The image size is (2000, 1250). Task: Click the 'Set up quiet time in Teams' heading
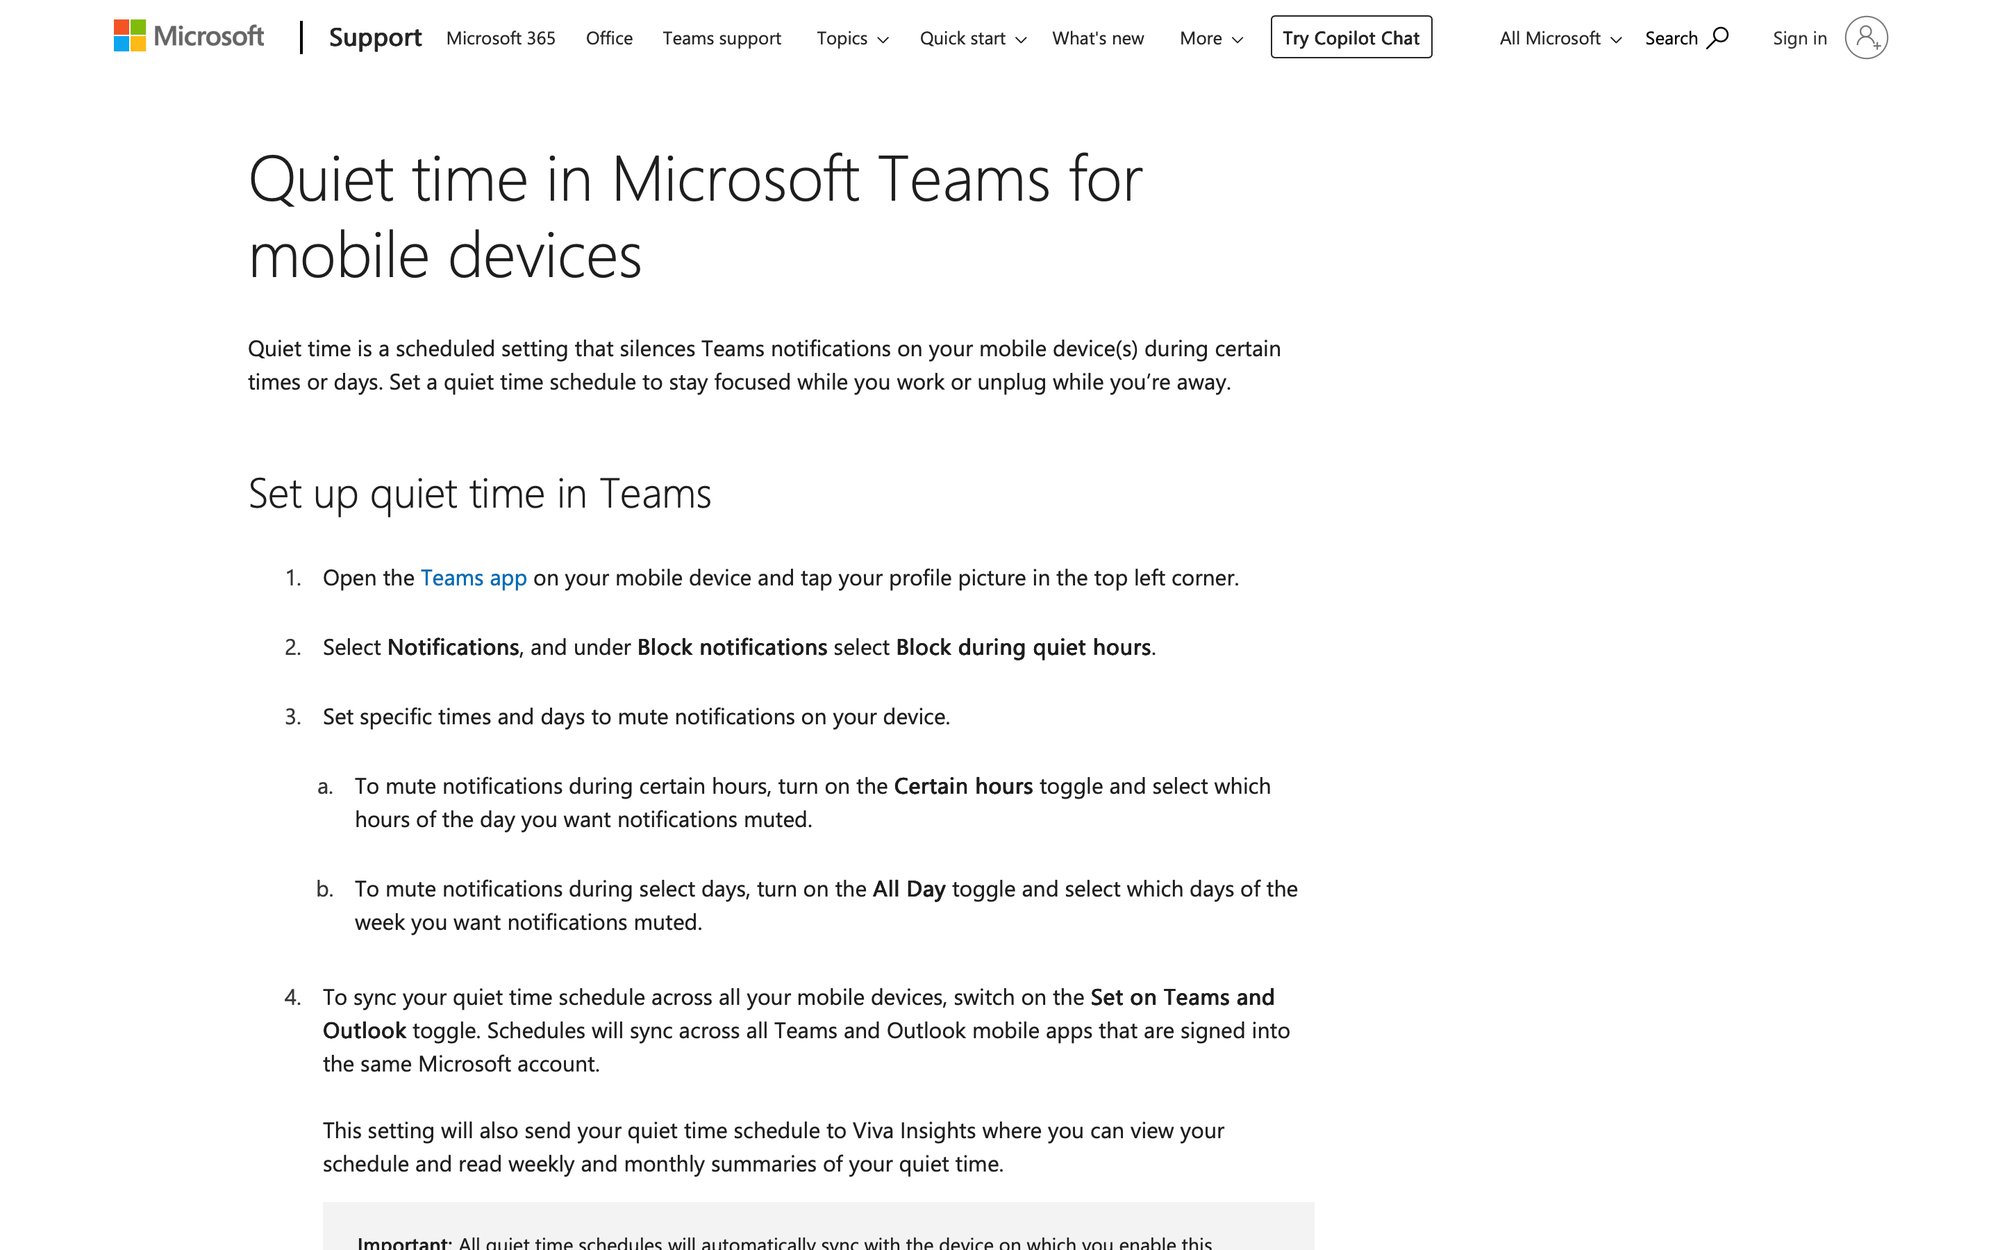[480, 492]
